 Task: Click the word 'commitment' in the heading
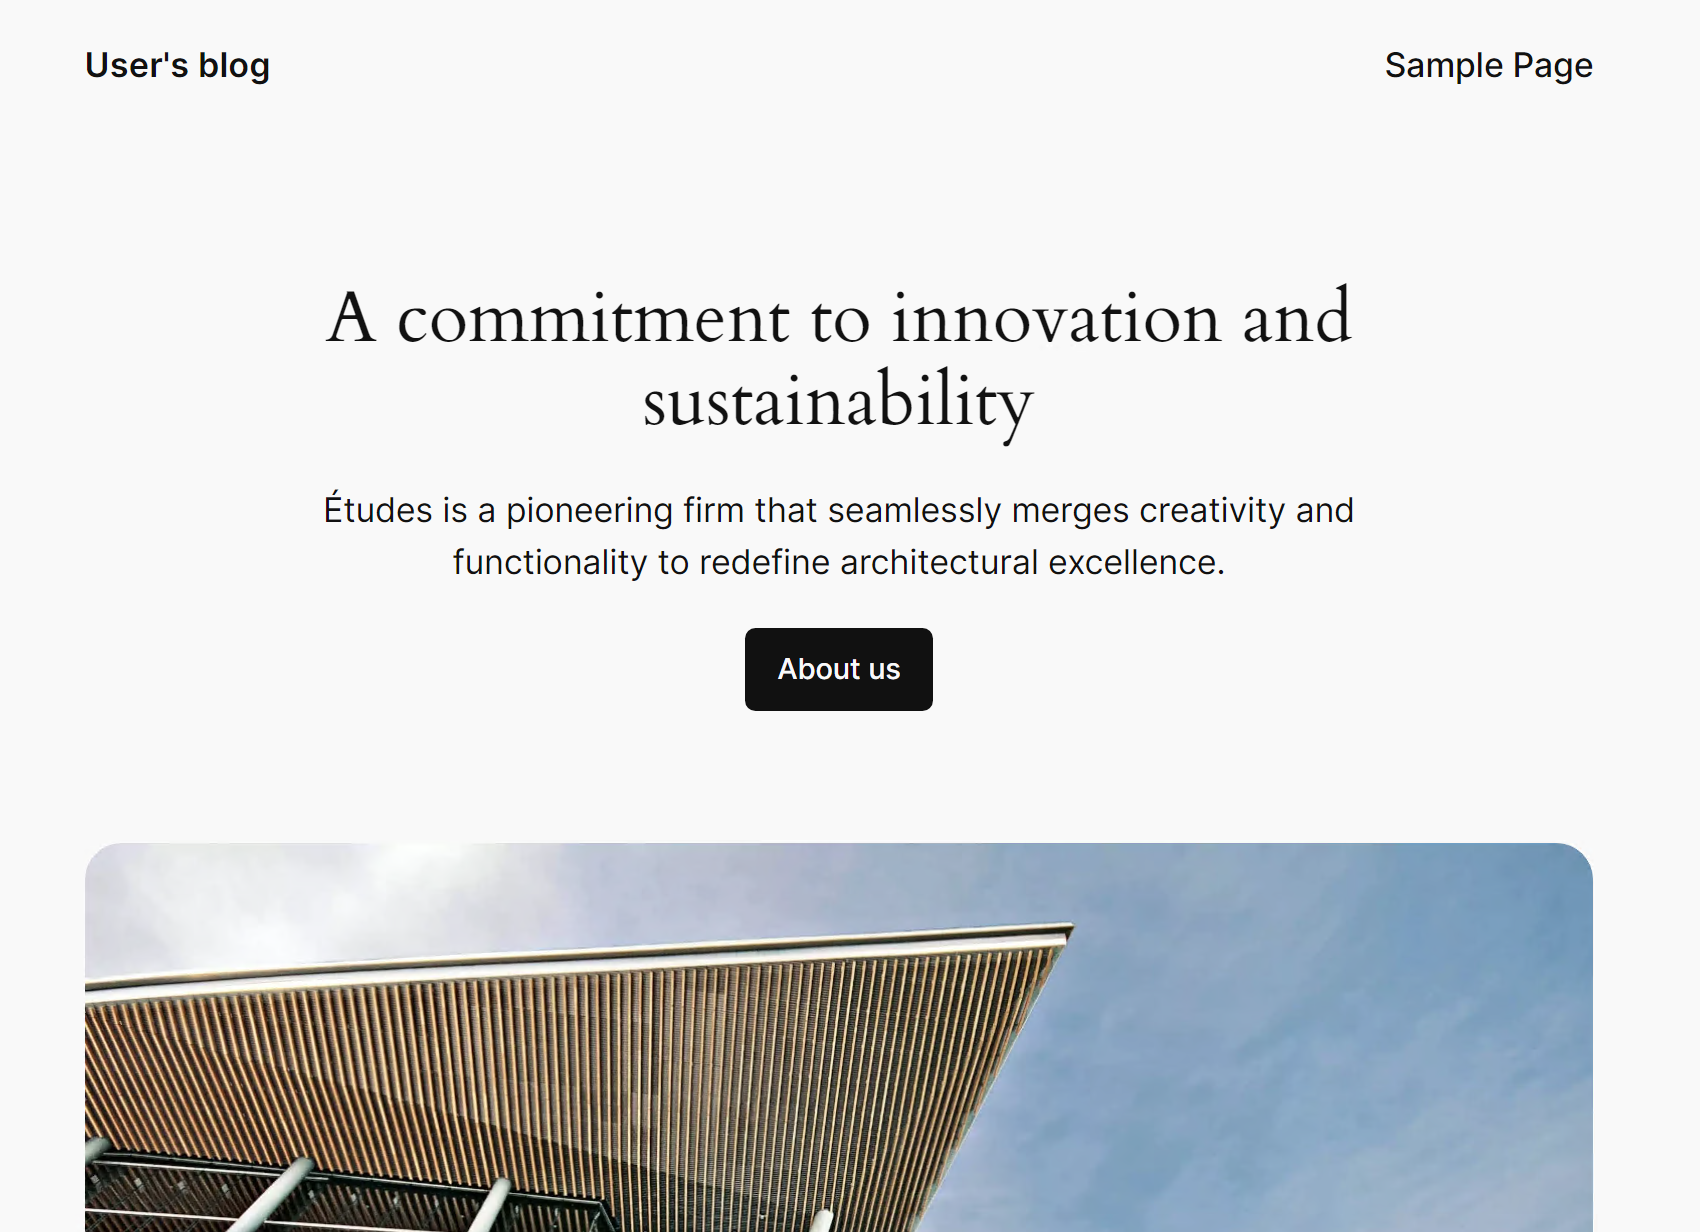[x=593, y=318]
